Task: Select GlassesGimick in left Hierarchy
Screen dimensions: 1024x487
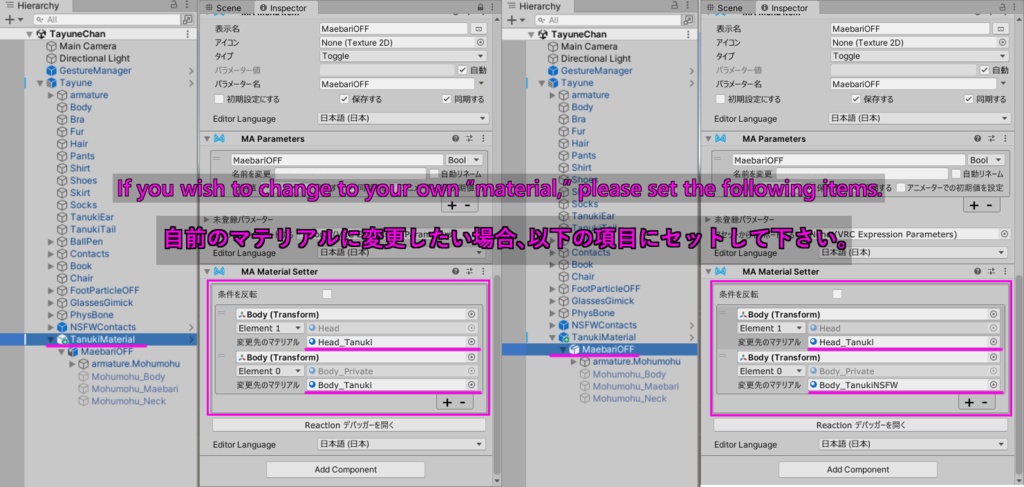Action: point(101,303)
